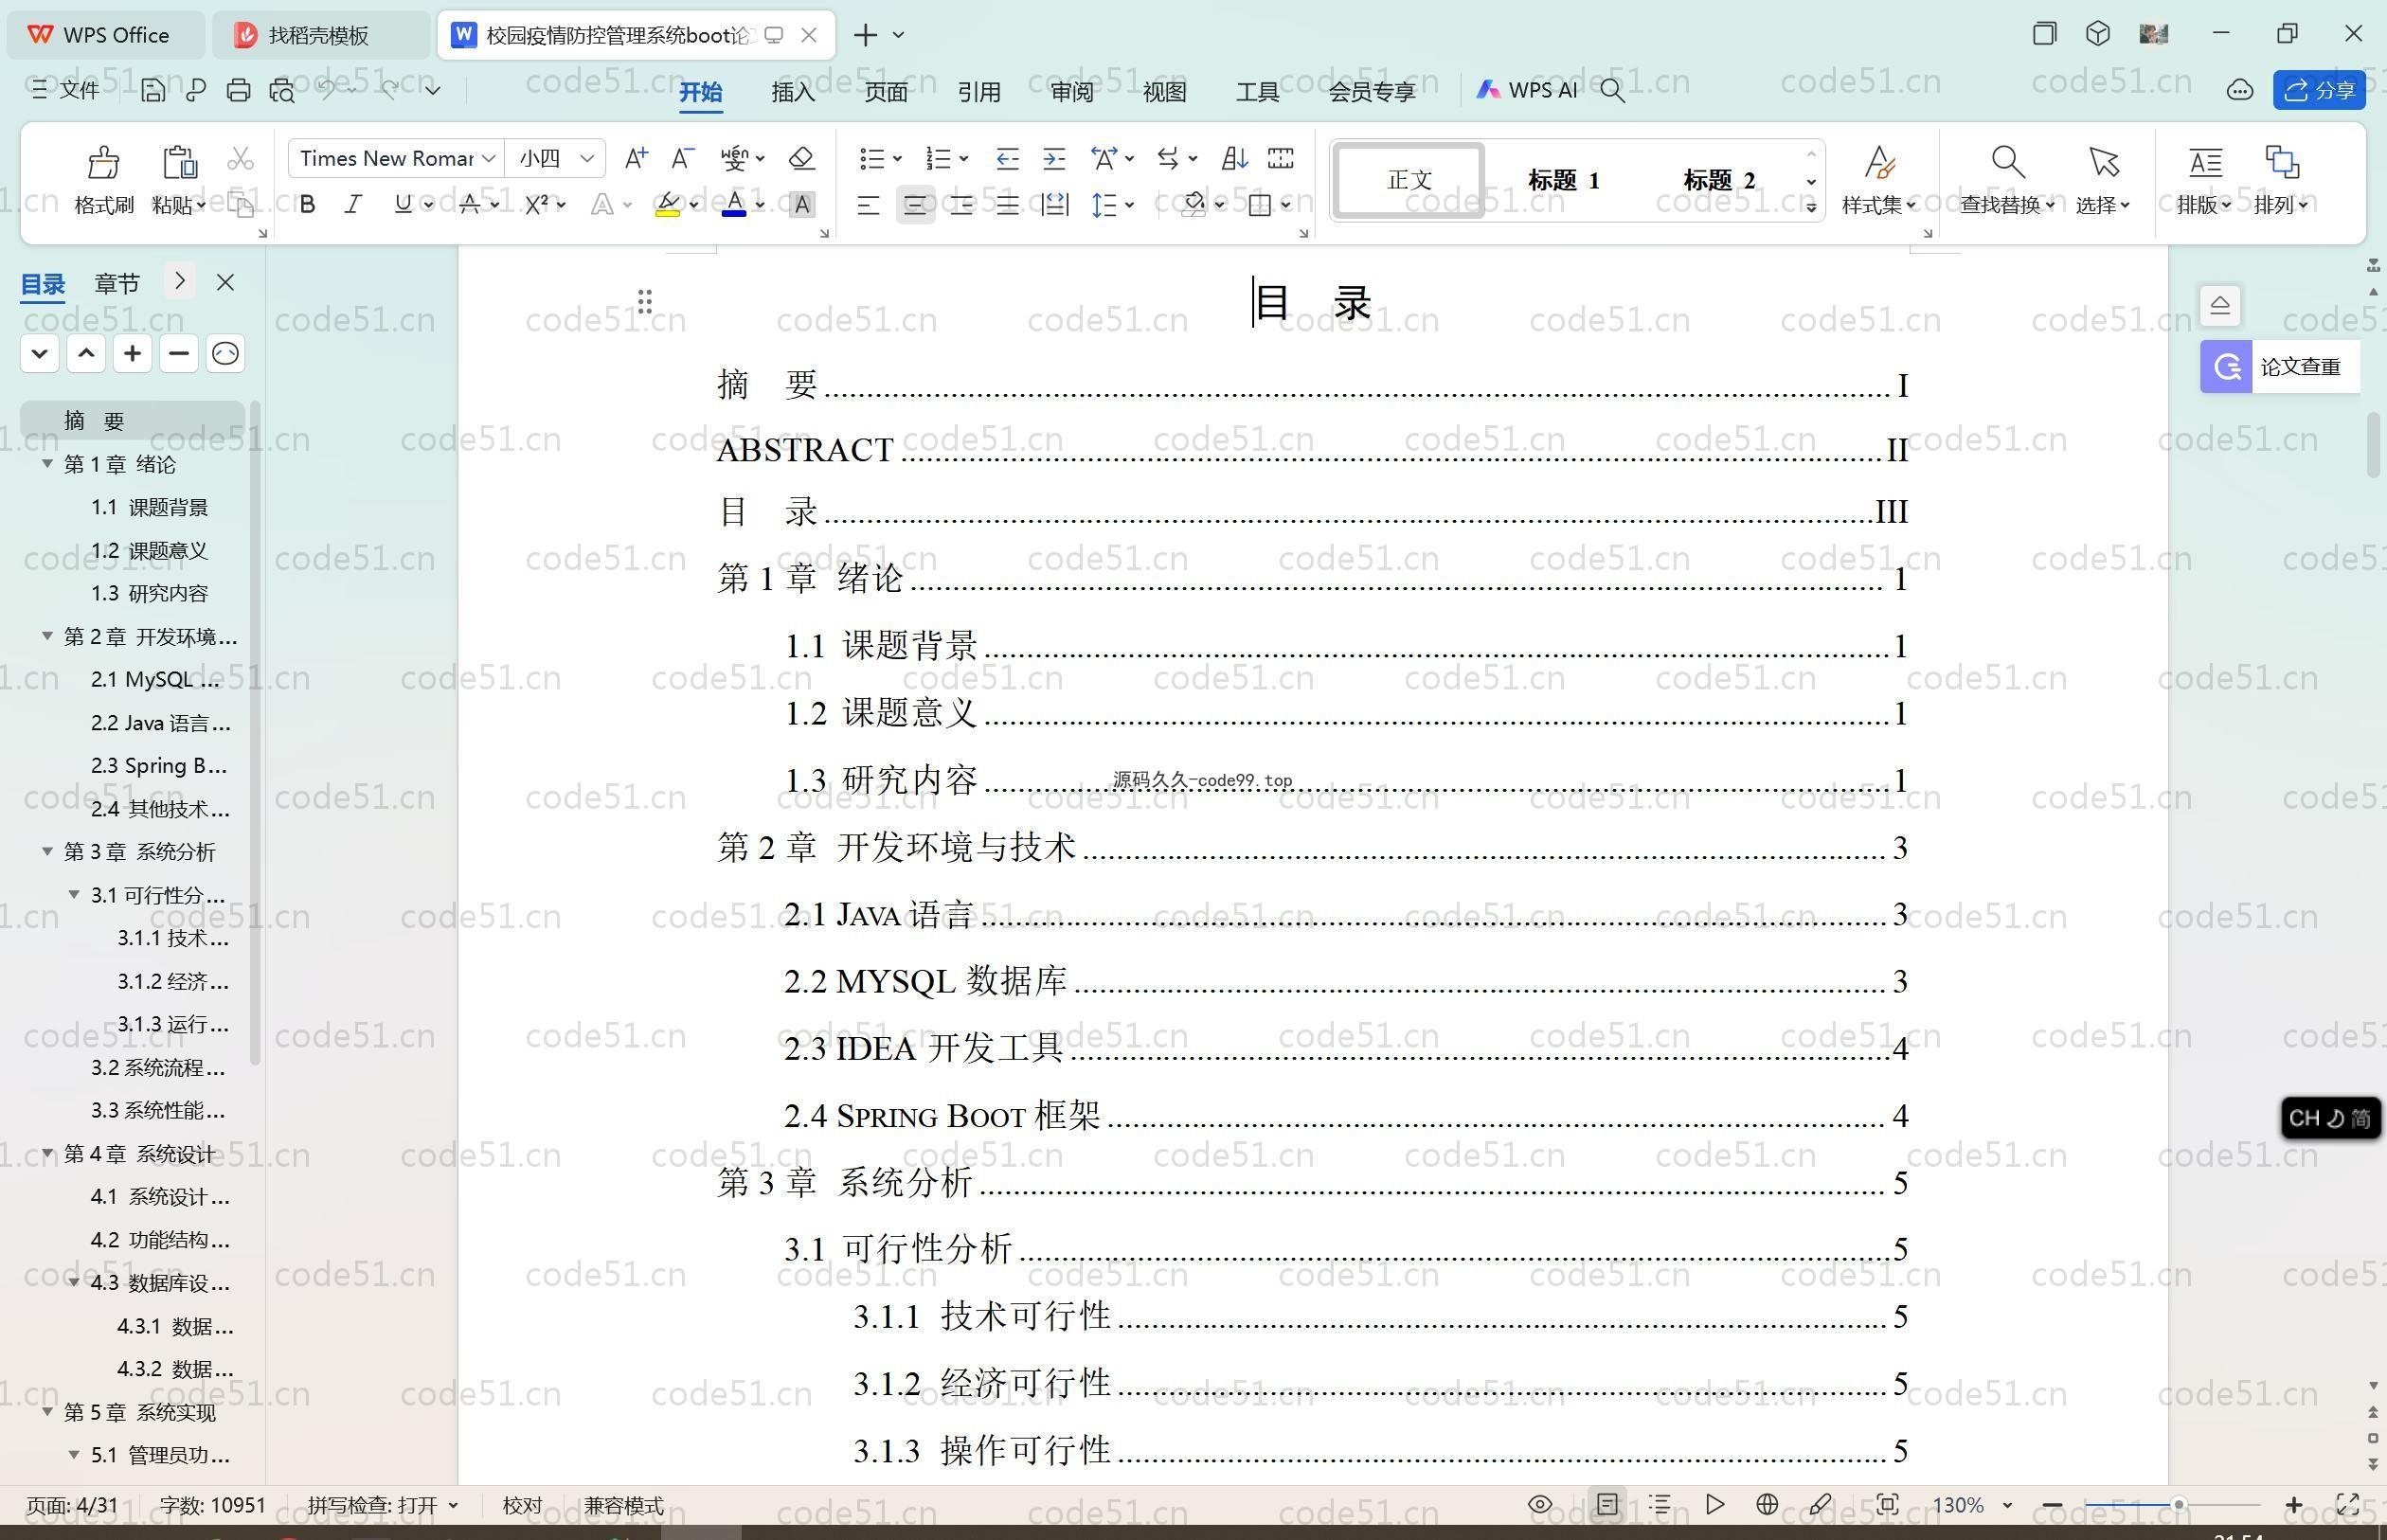Click the Clear Formatting eraser icon
Viewport: 2387px width, 1540px height.
tap(801, 158)
